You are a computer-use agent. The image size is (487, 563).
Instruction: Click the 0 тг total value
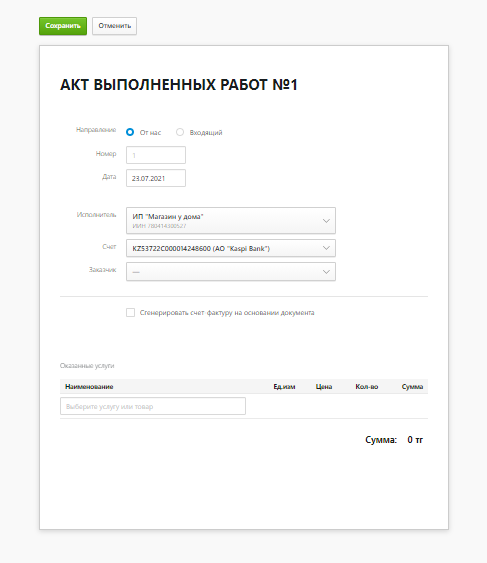(x=415, y=439)
